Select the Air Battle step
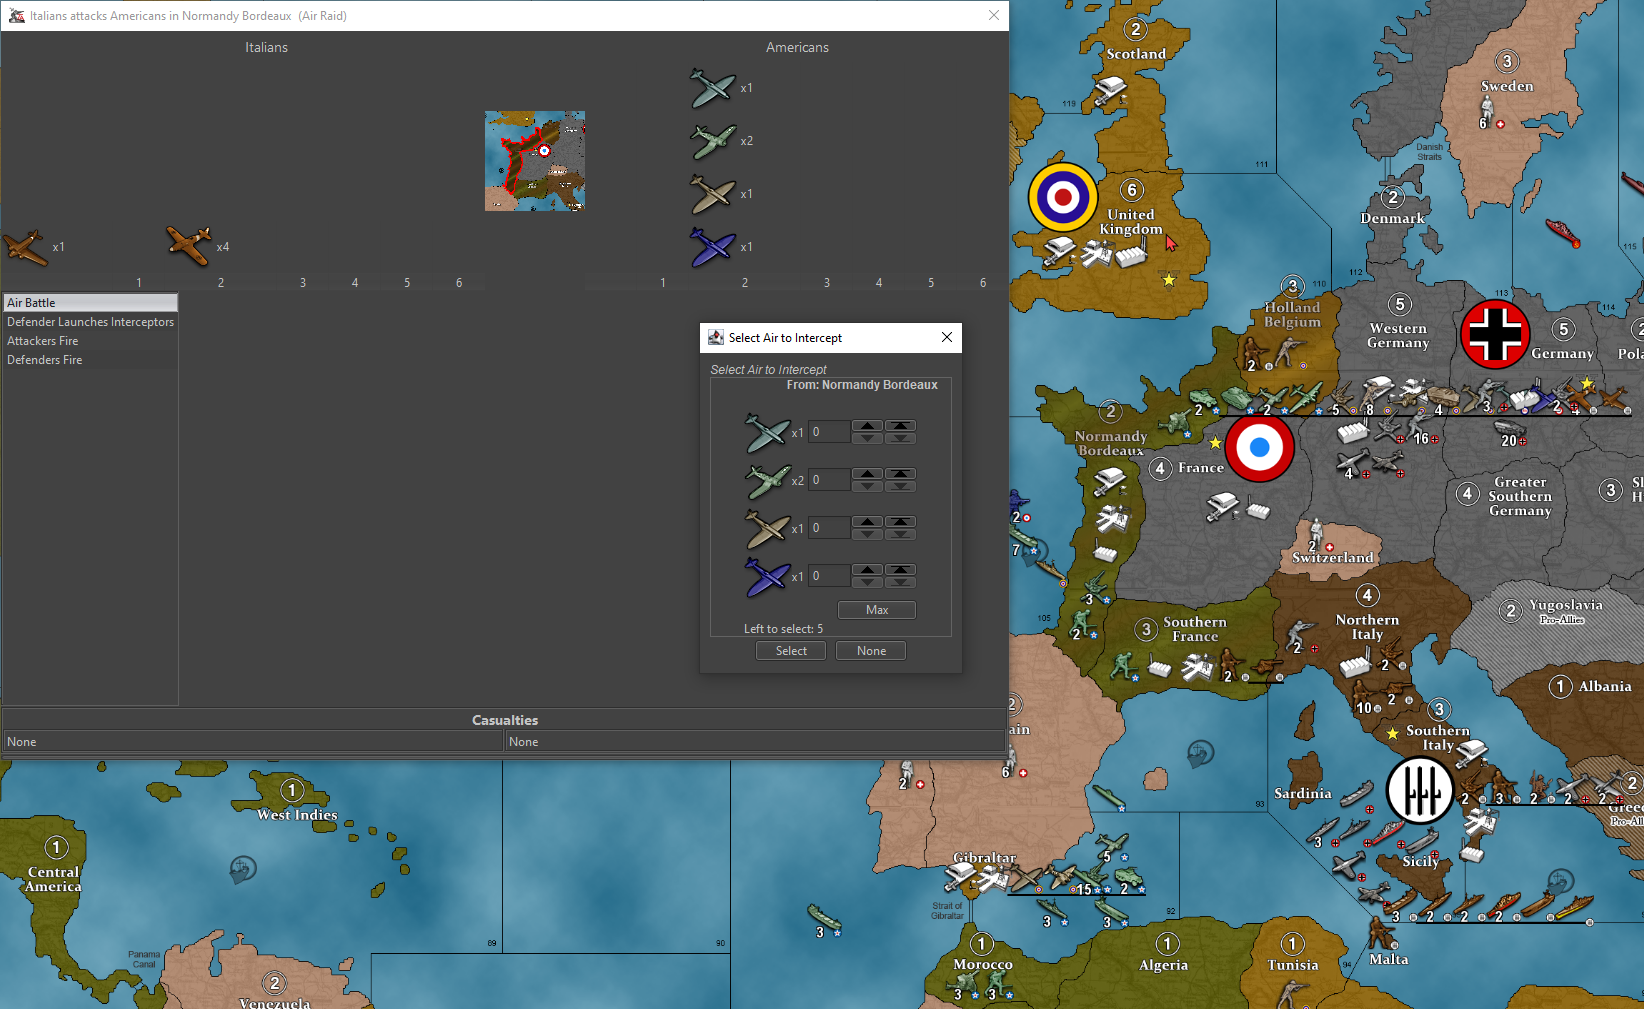The width and height of the screenshot is (1644, 1009). (x=90, y=303)
